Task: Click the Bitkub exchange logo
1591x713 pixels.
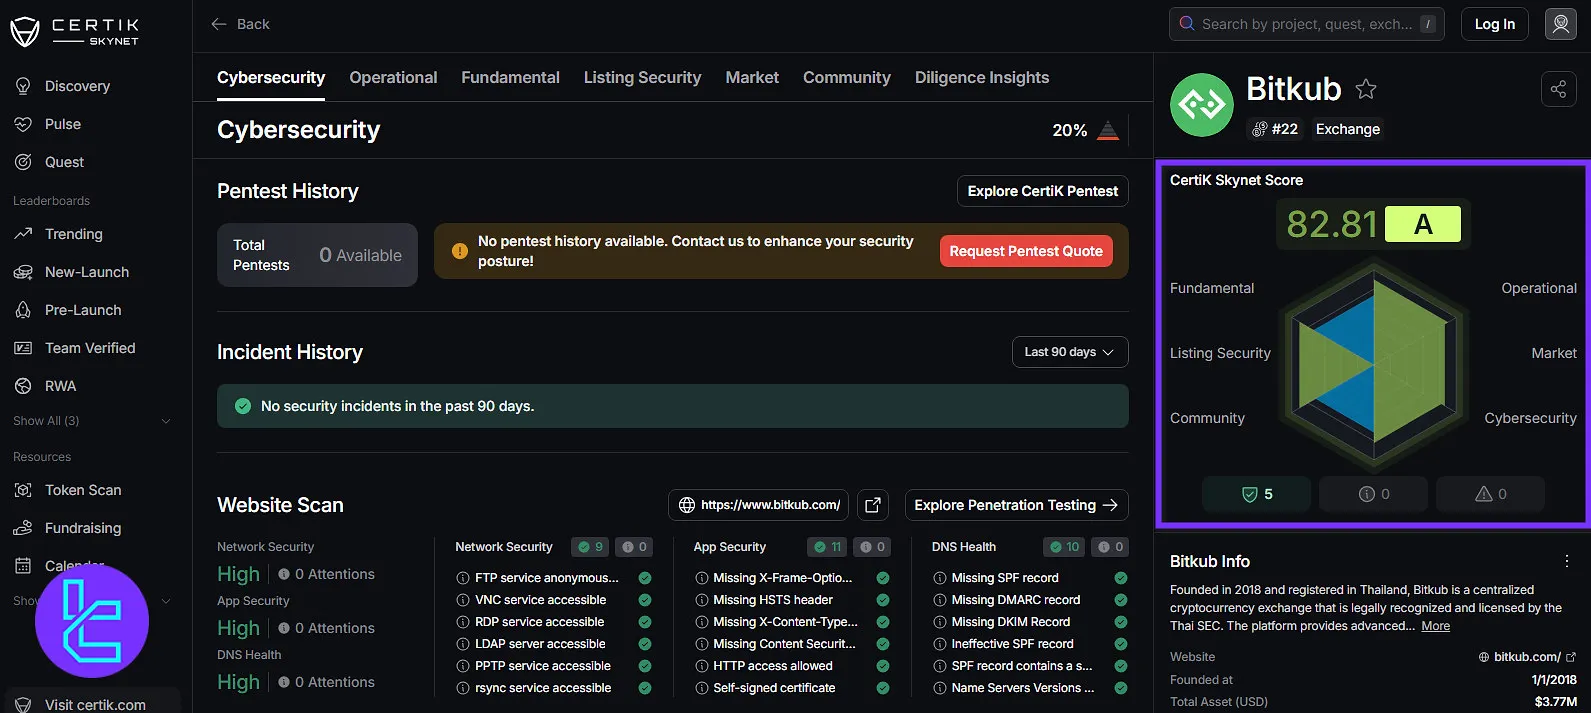Action: click(x=1202, y=105)
